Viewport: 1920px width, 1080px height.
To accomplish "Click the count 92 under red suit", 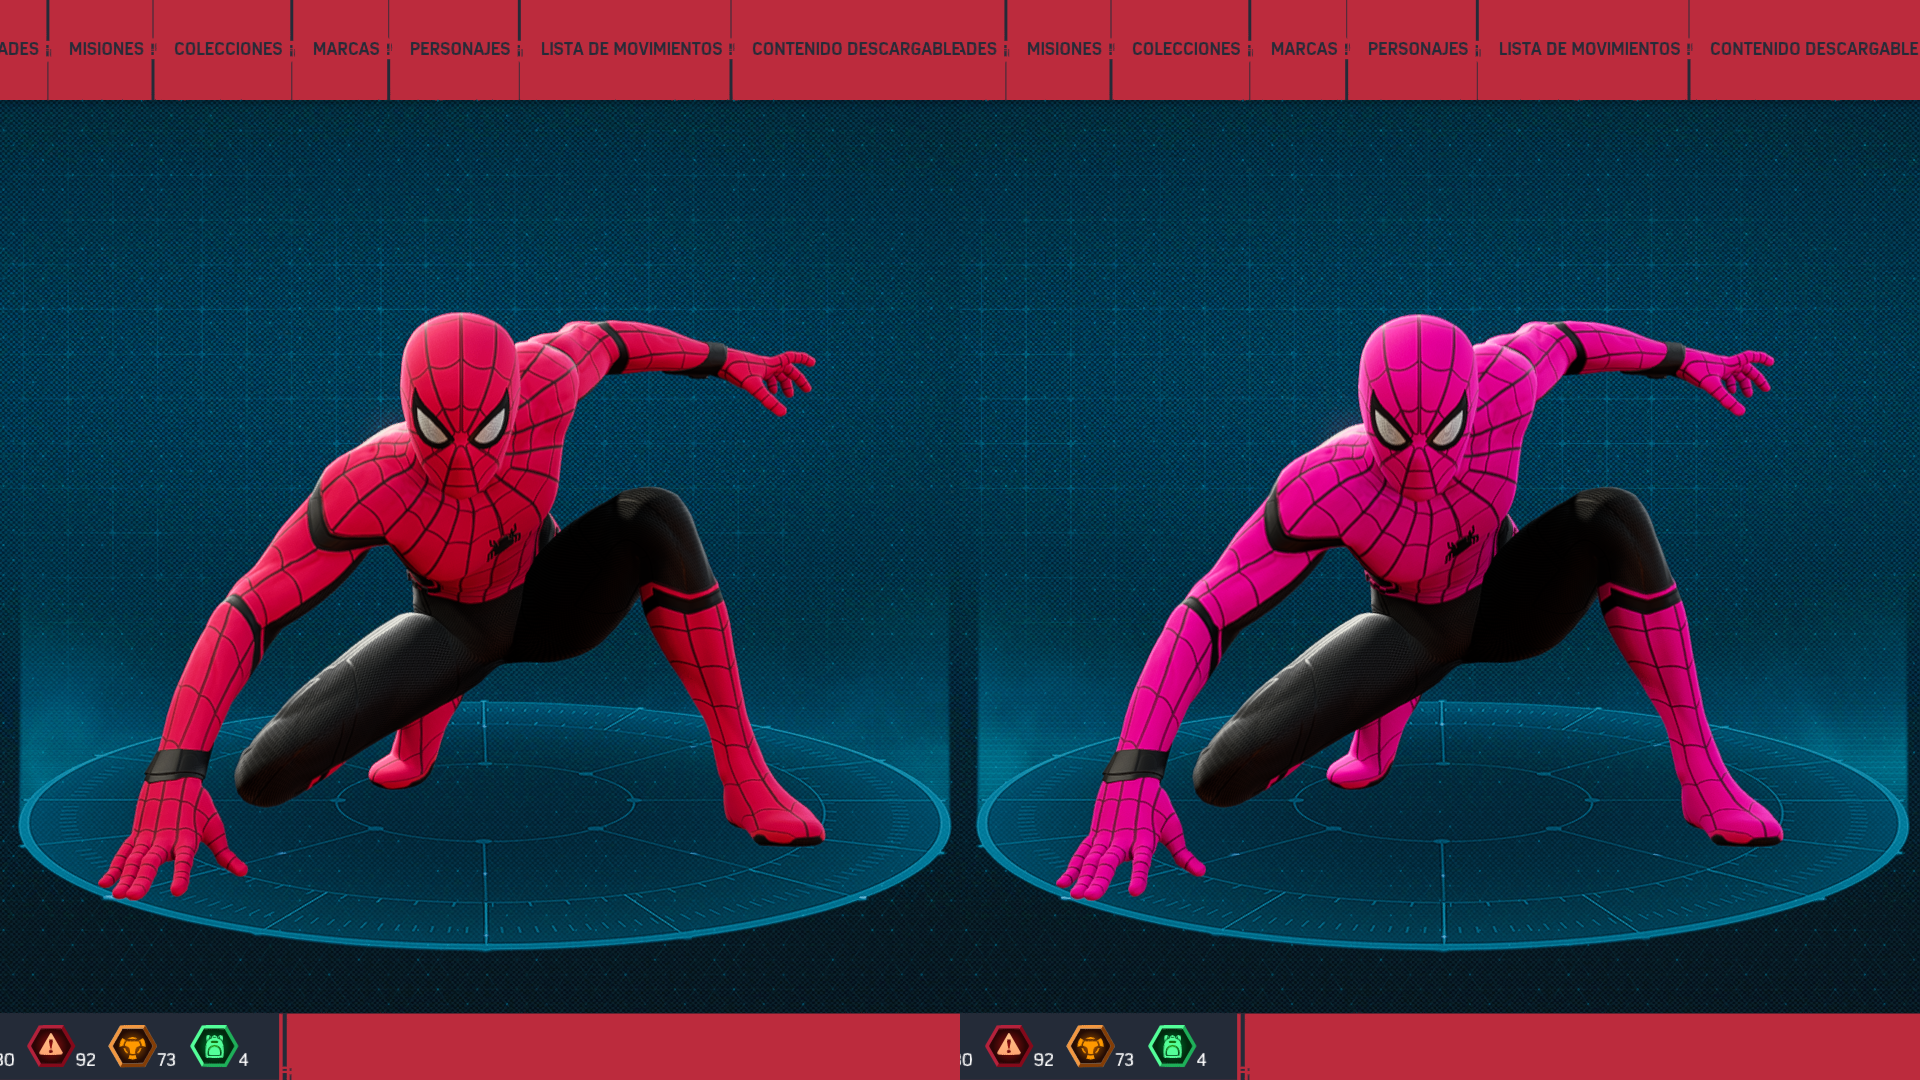I will [86, 1059].
